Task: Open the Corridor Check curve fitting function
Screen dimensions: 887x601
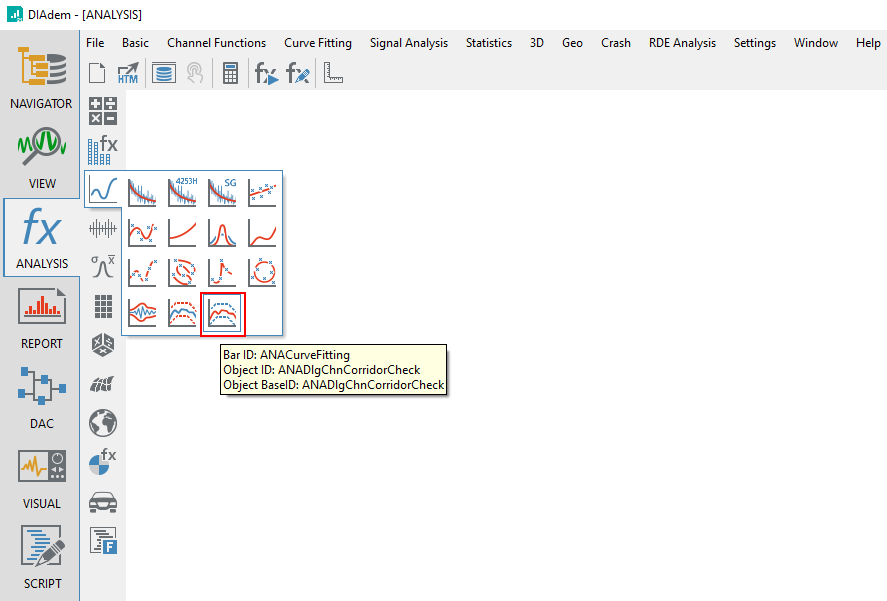Action: click(223, 314)
